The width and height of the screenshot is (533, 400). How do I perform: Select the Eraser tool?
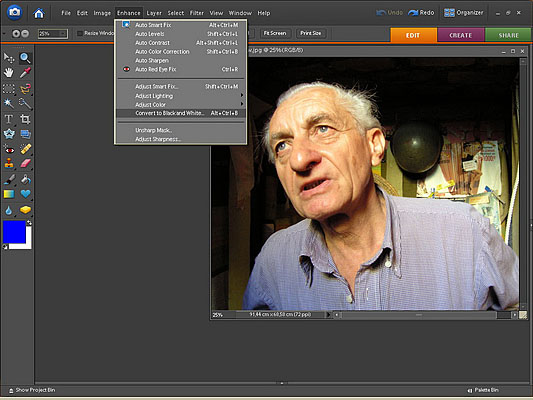pos(25,163)
